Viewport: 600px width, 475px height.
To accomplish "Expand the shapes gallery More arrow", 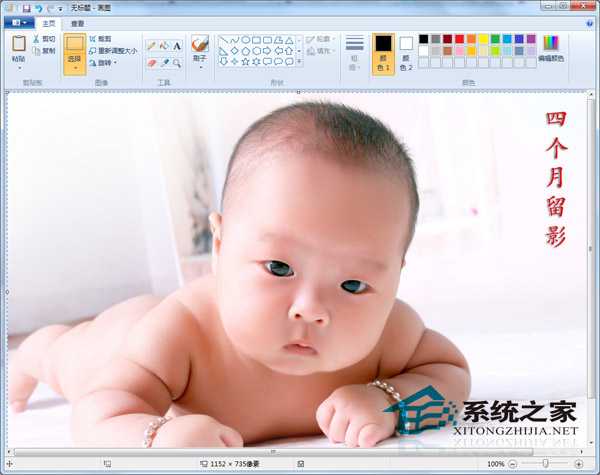I will pyautogui.click(x=299, y=61).
